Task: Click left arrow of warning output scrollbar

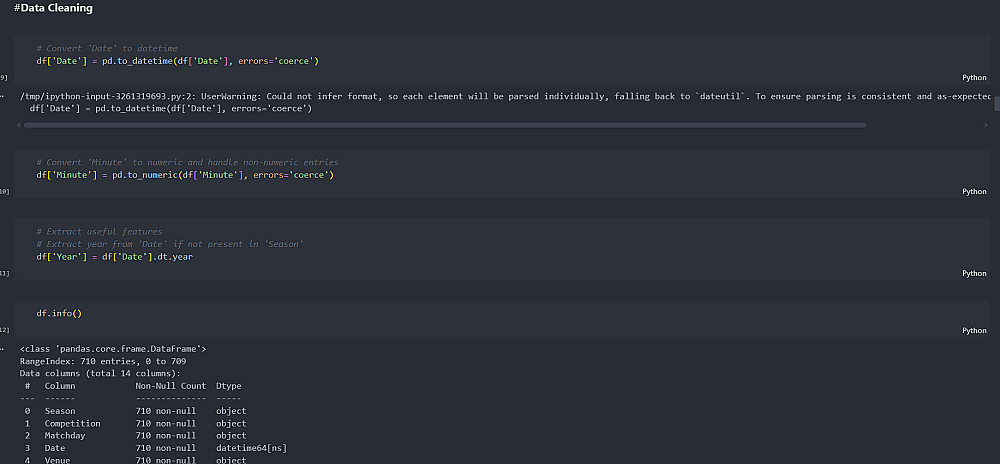Action: [x=18, y=126]
